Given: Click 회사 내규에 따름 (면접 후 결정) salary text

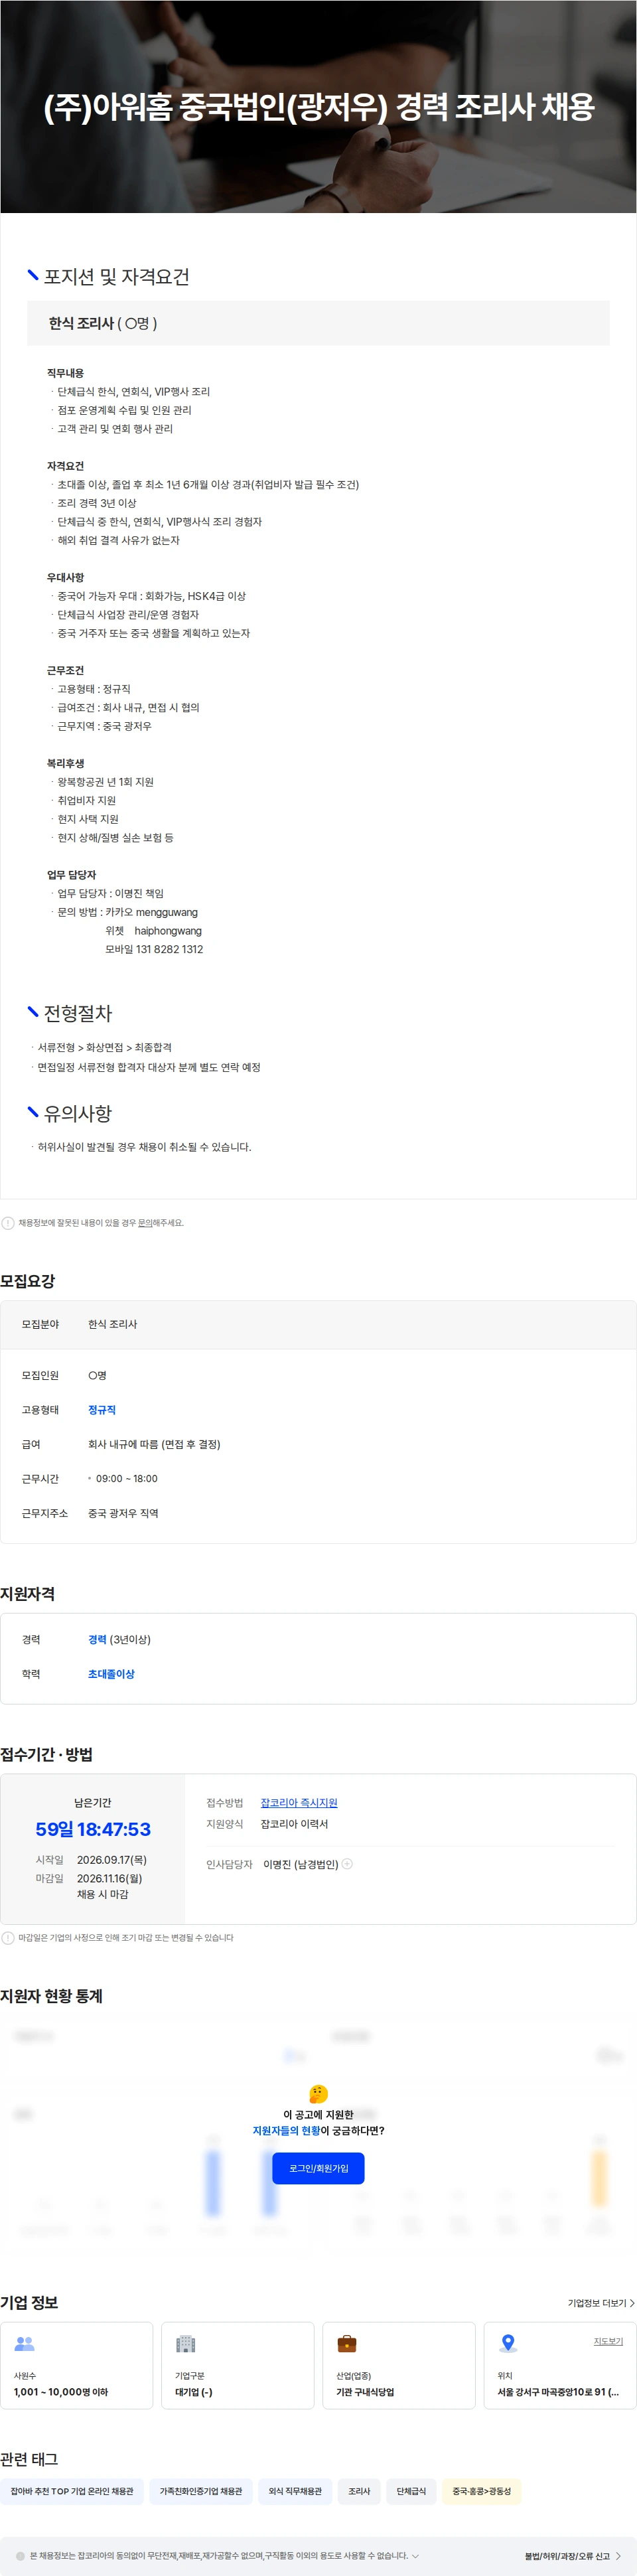Looking at the screenshot, I should point(154,1444).
